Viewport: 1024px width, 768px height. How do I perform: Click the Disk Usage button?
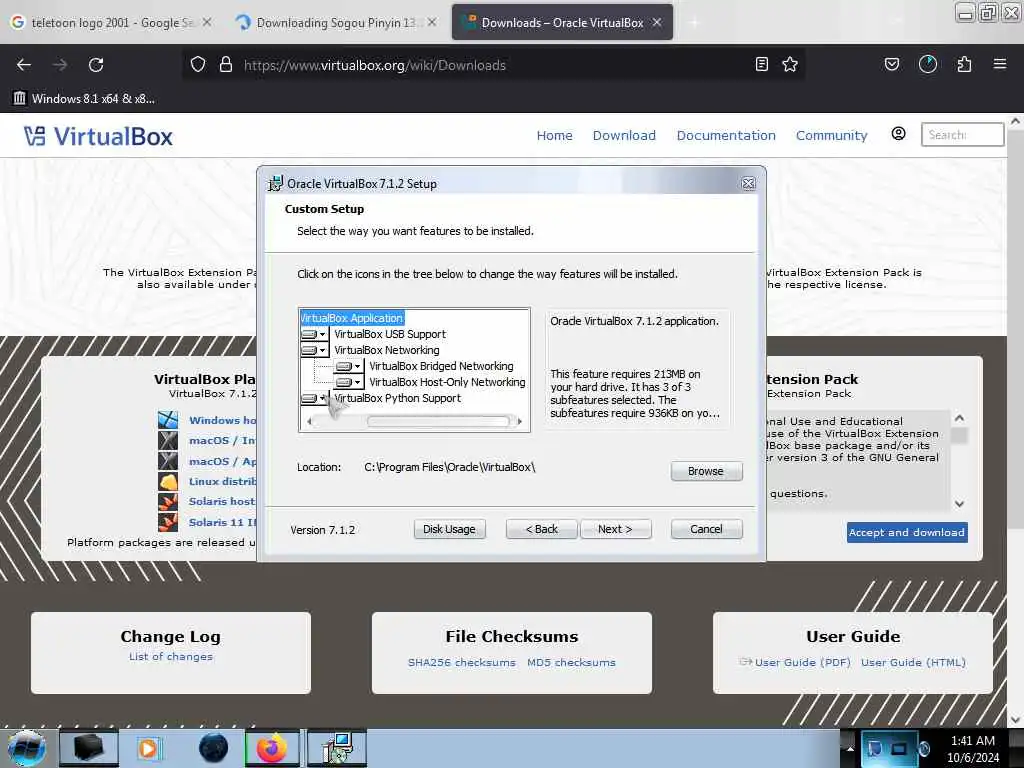click(x=449, y=529)
